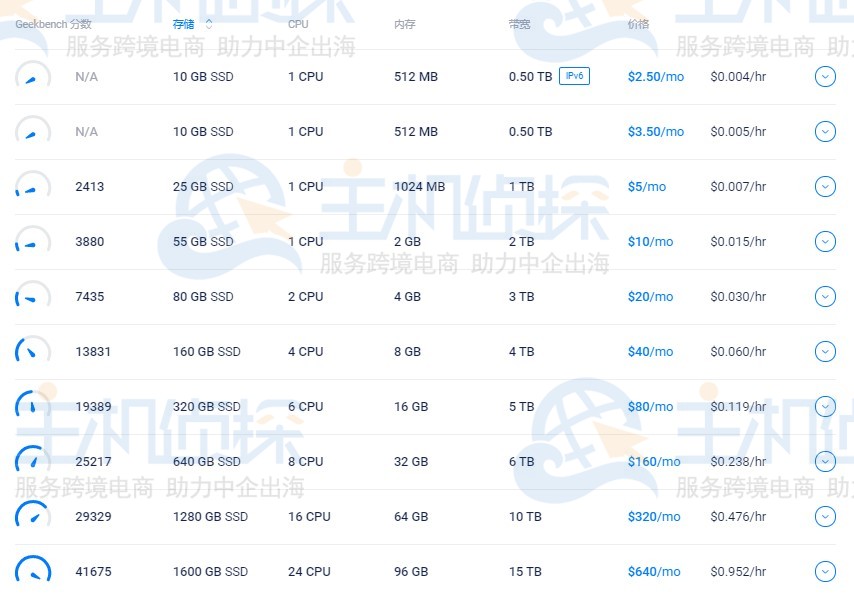Expand the $640/mo plan chevron
This screenshot has height=595, width=854.
click(824, 571)
